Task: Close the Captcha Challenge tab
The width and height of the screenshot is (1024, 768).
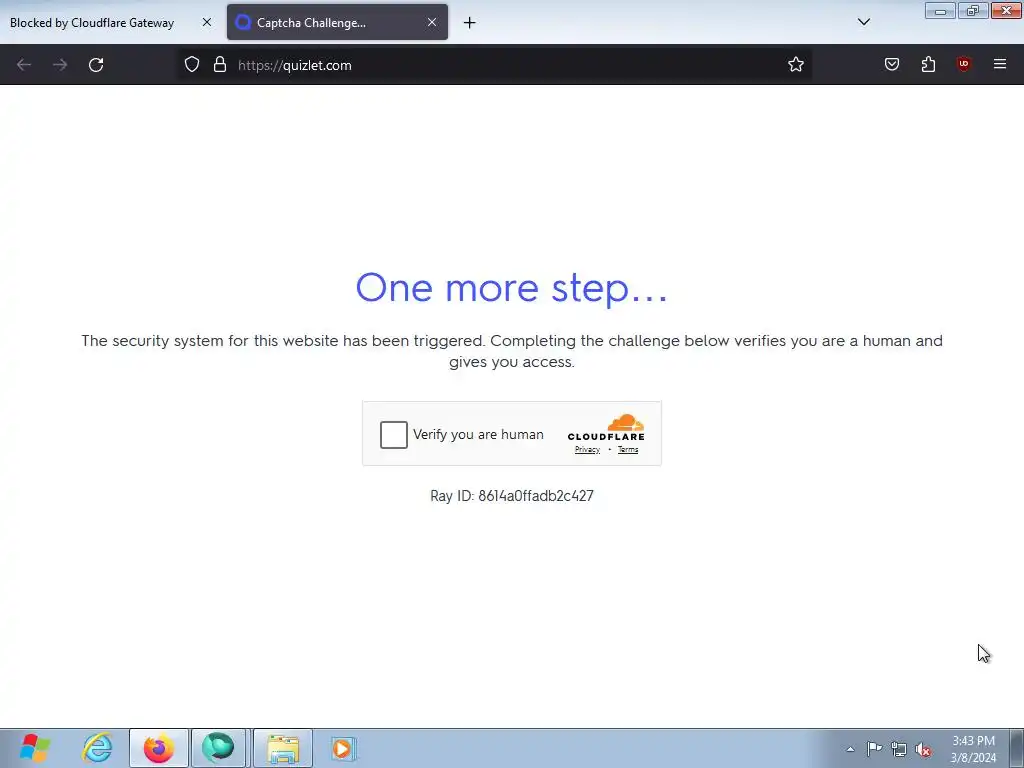Action: [x=432, y=22]
